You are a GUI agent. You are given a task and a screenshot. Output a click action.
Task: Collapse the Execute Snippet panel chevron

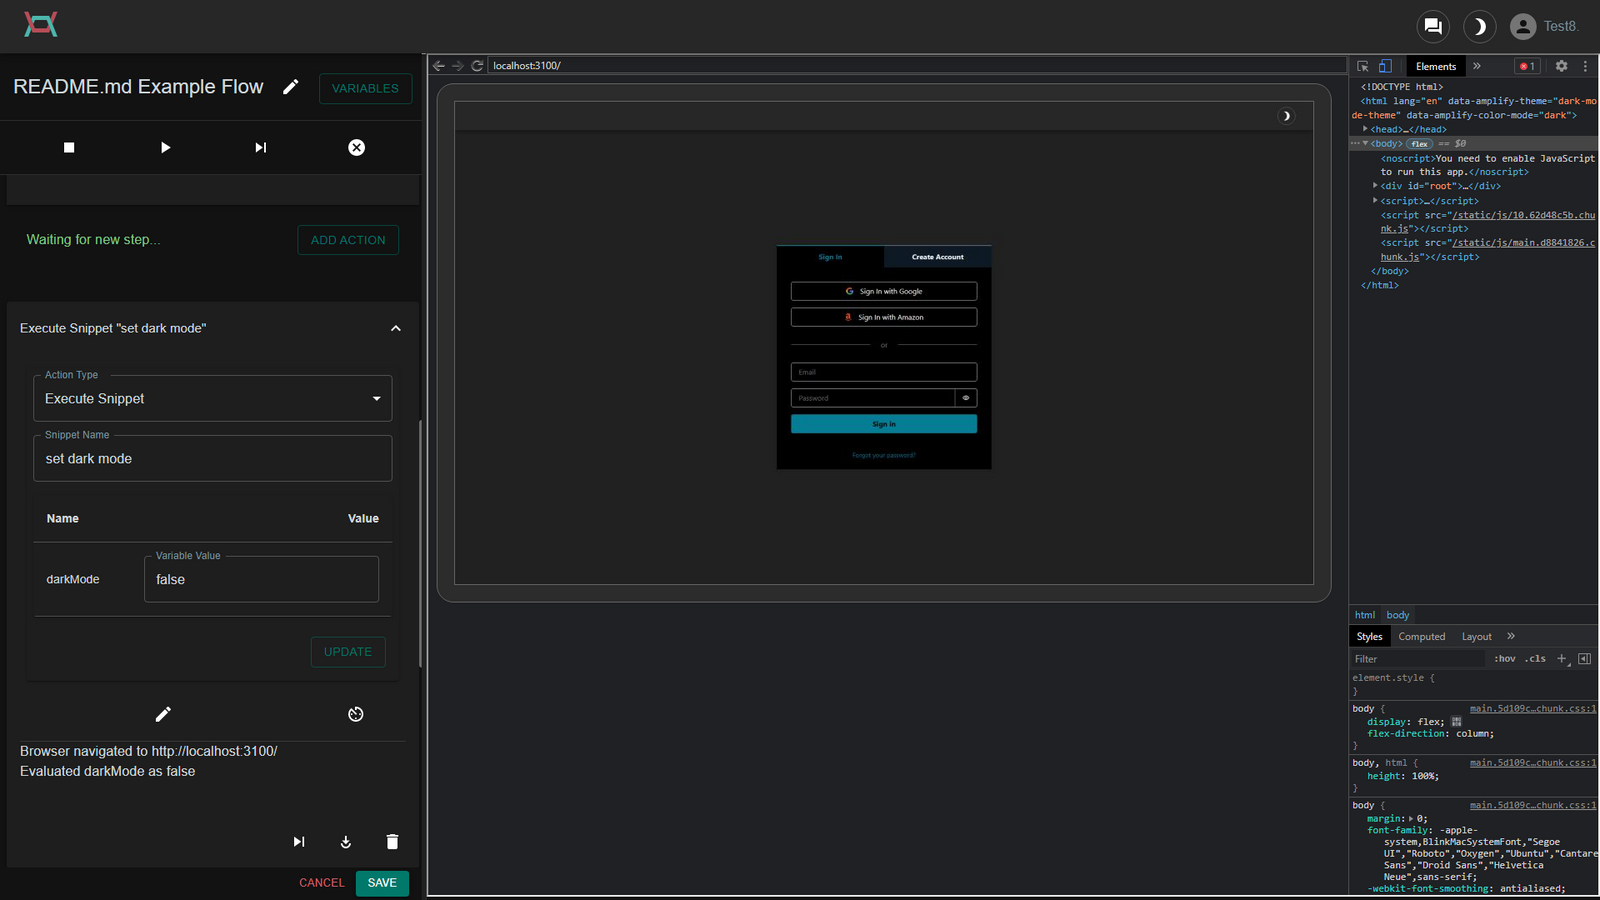(395, 328)
